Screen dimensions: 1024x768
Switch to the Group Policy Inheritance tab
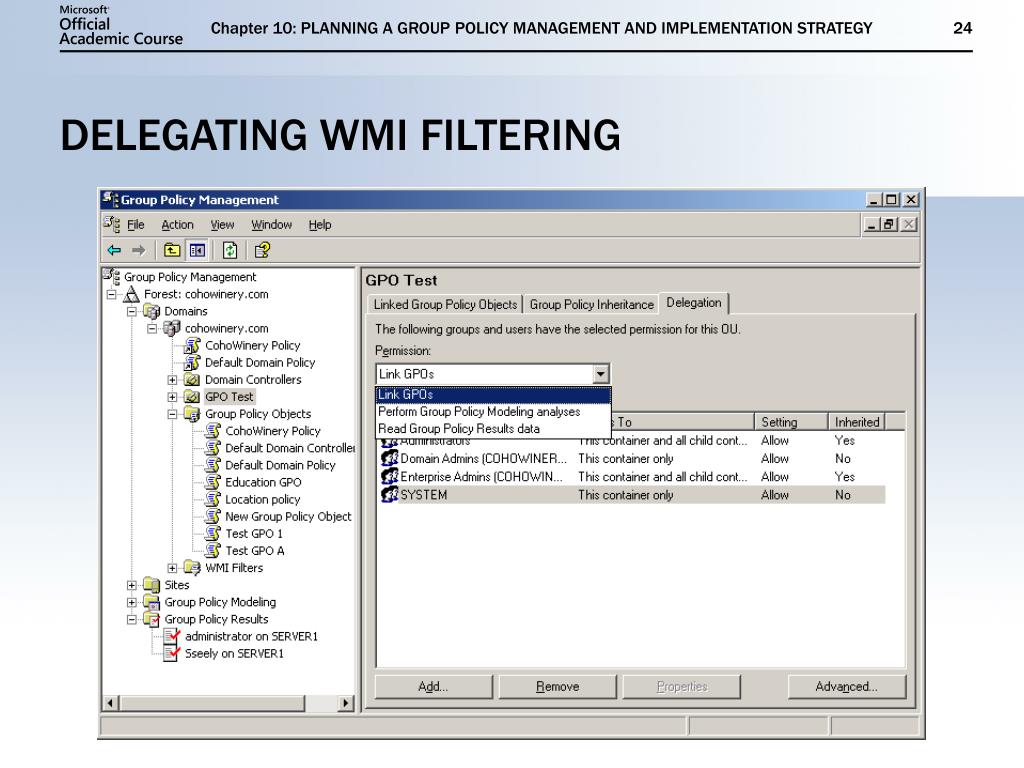coord(589,303)
